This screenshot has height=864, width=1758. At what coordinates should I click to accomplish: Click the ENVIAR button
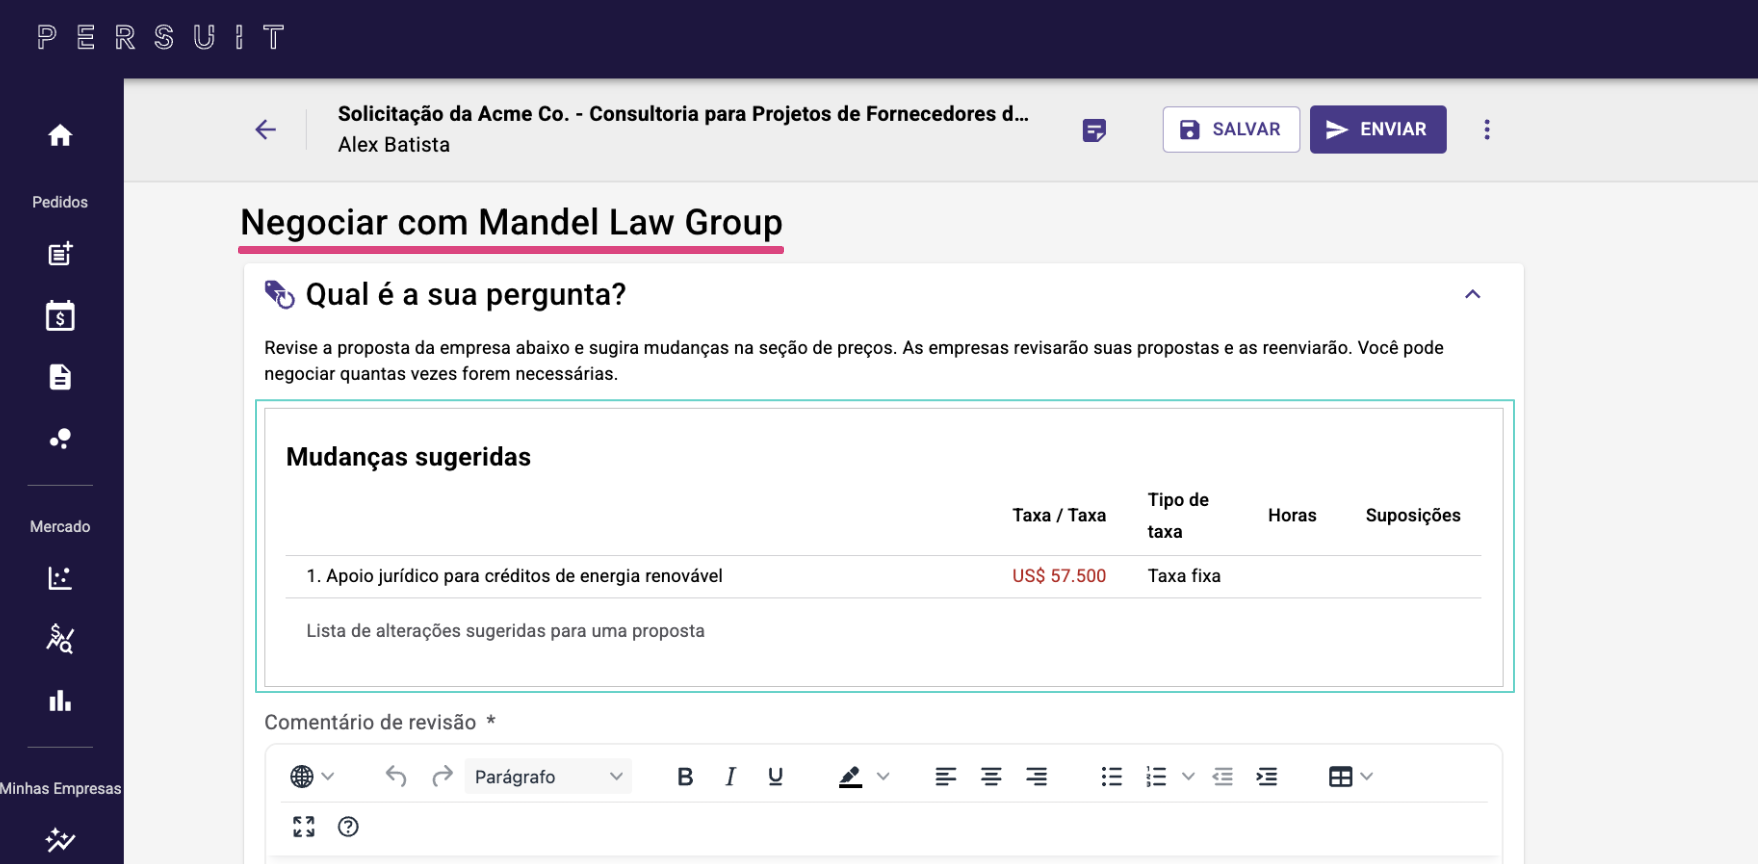(1378, 129)
